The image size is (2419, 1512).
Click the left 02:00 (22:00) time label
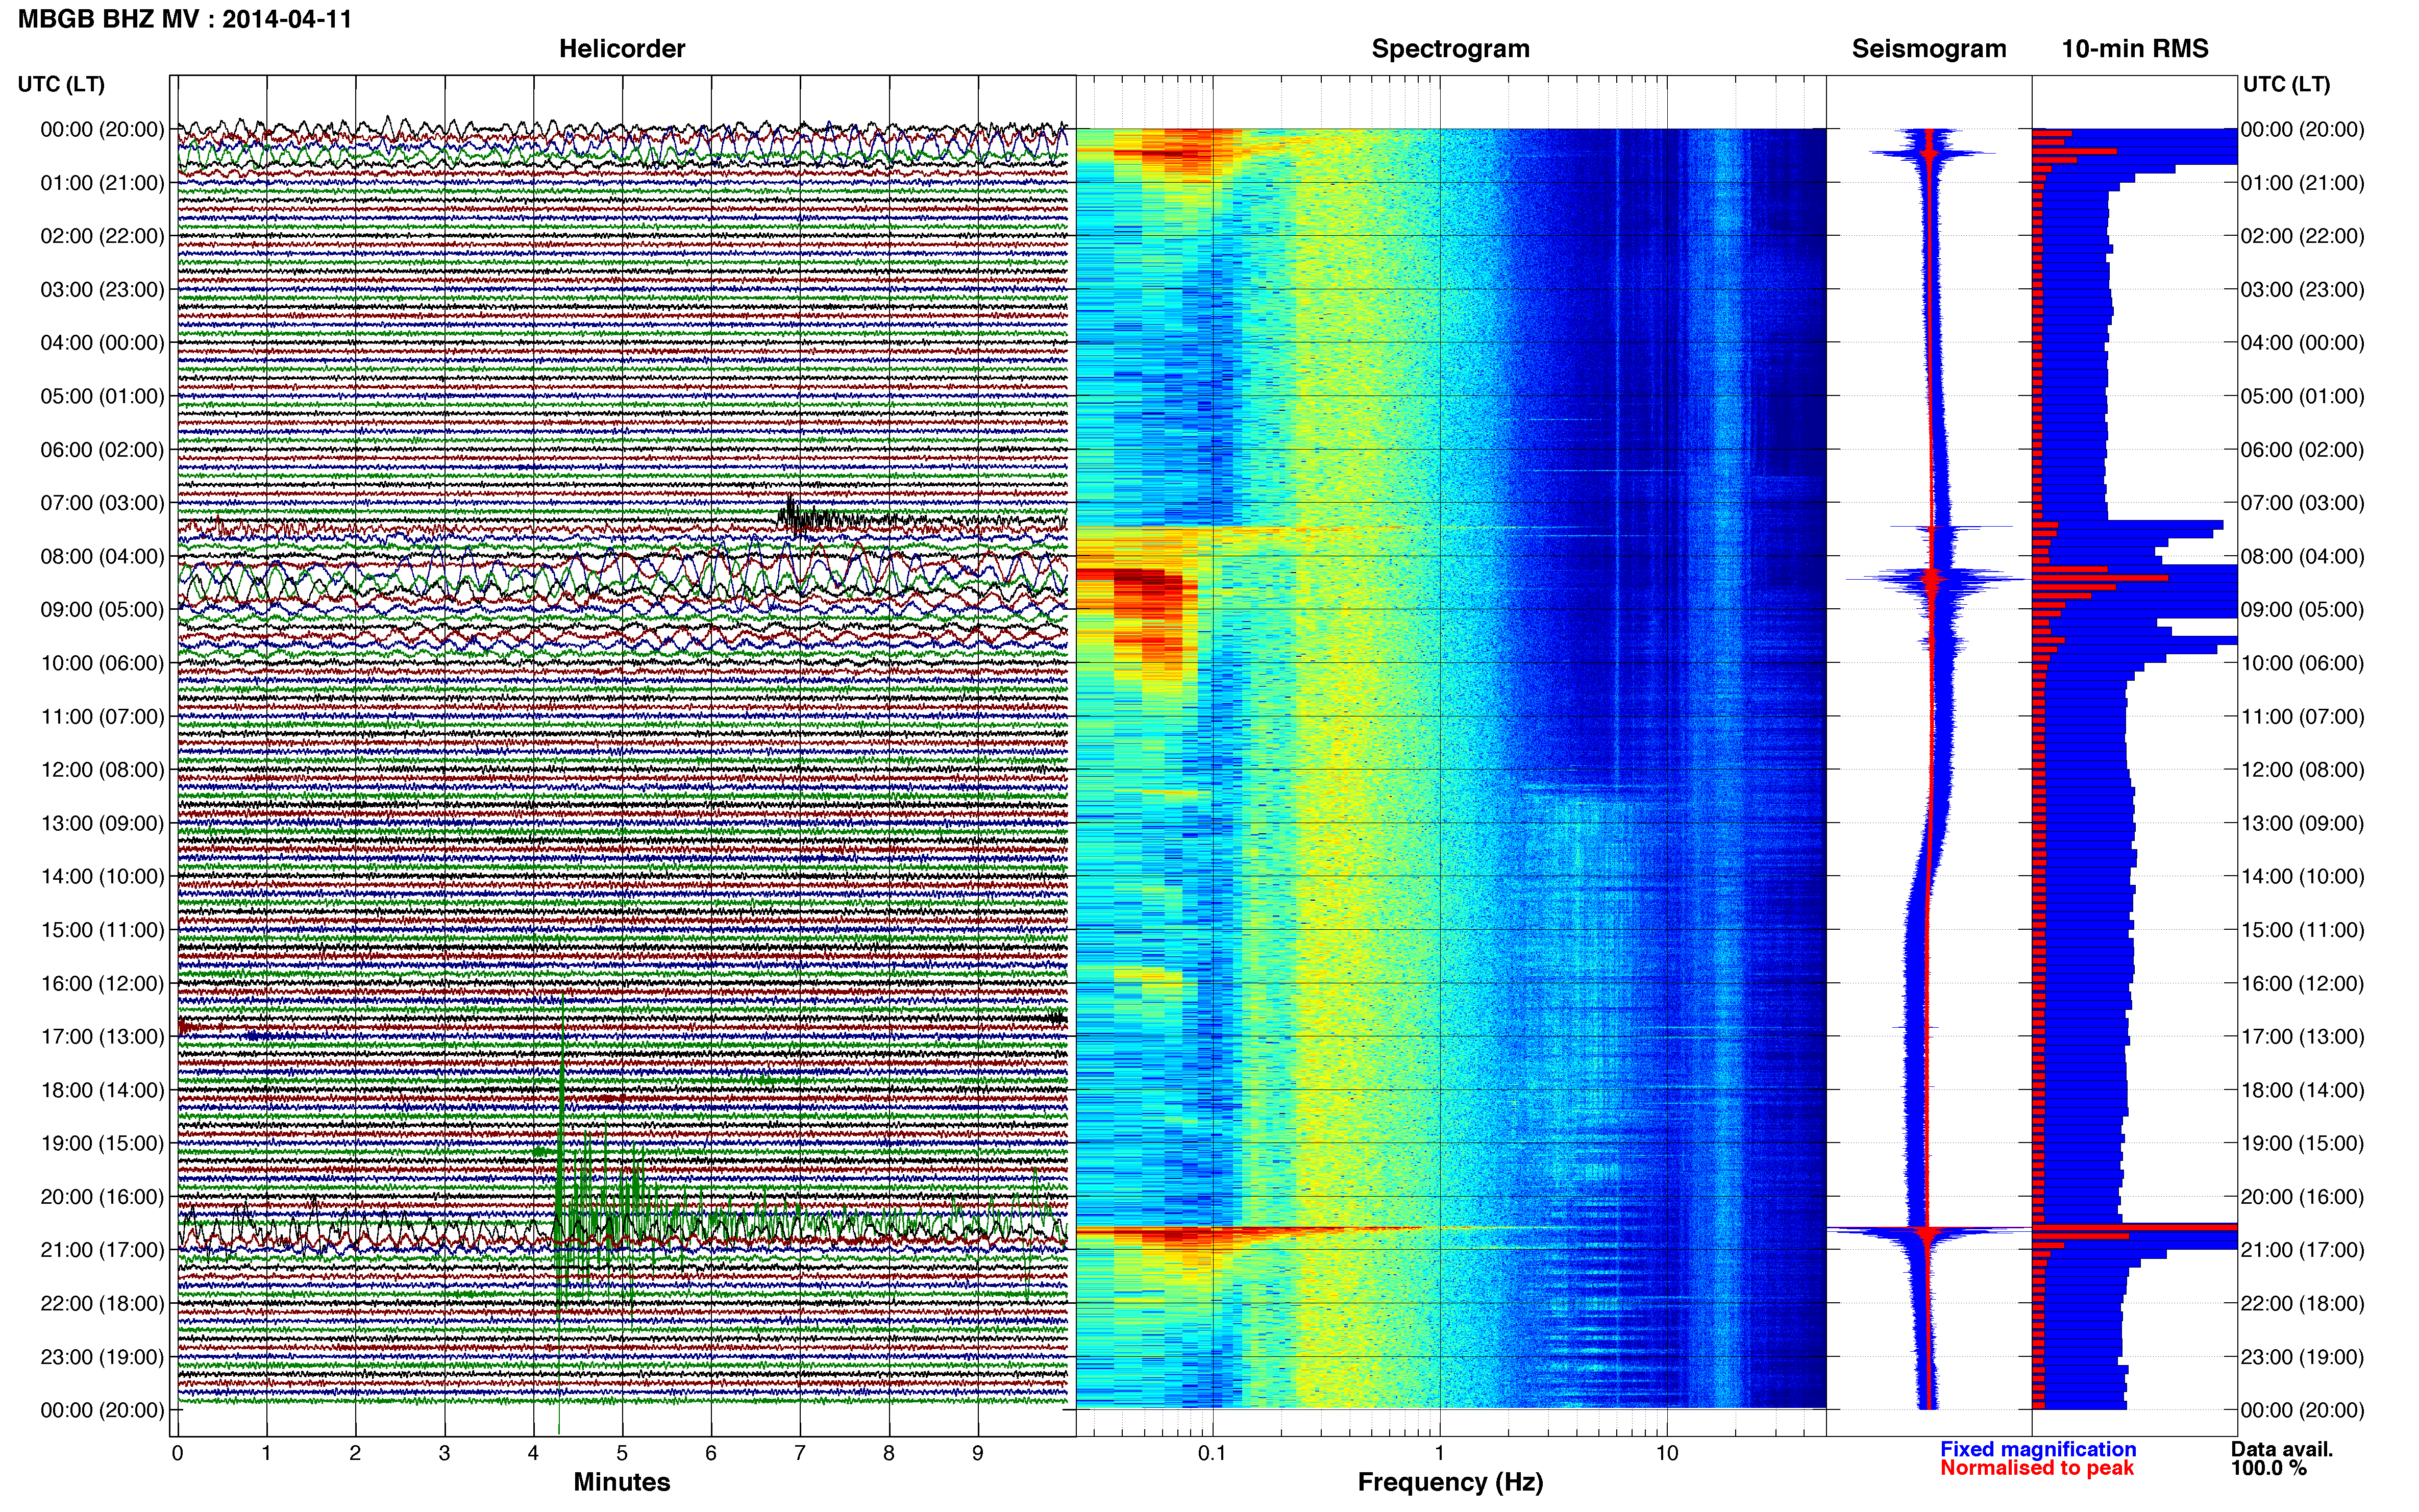pos(102,236)
